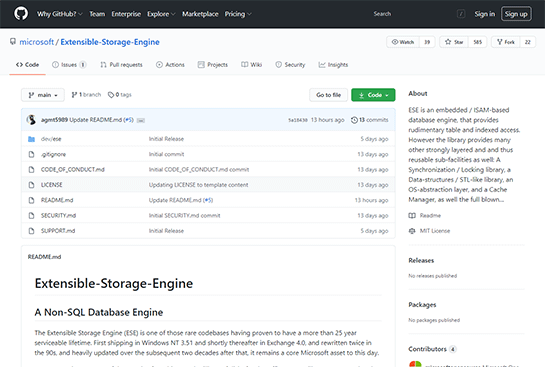Open the Contributors 4 link

tap(432, 349)
